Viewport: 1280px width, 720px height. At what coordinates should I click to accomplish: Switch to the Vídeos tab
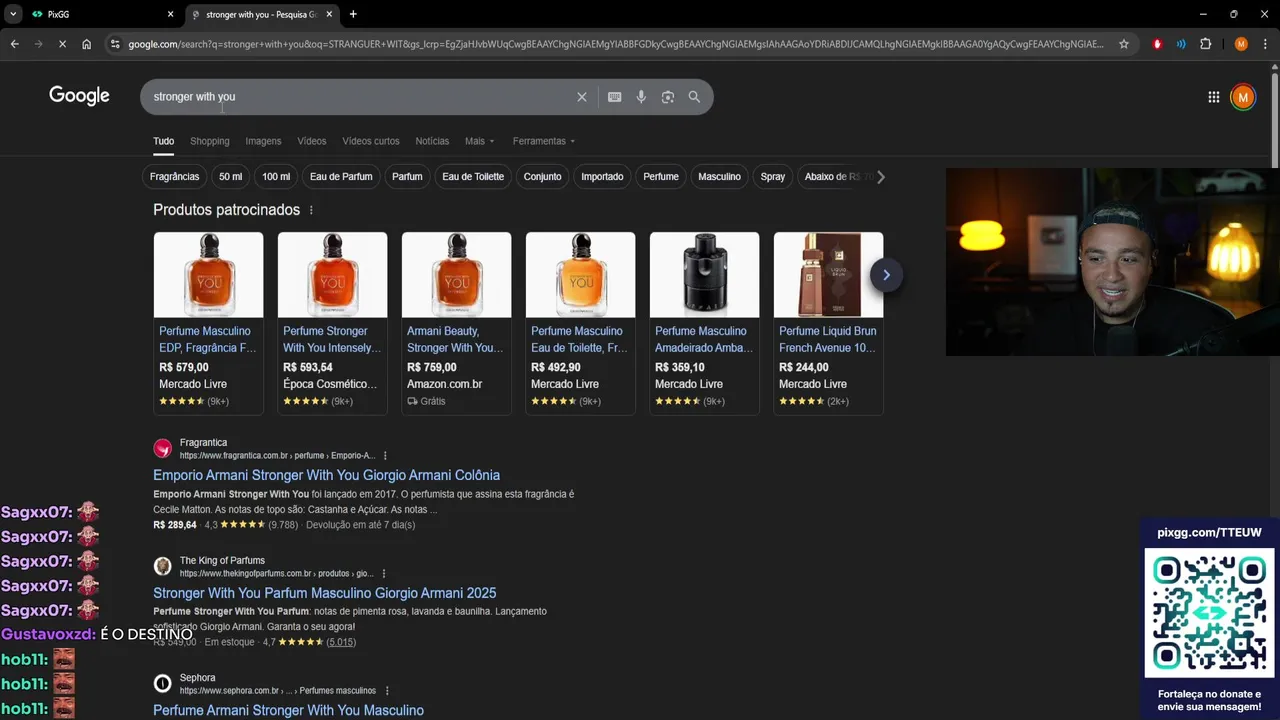[311, 141]
